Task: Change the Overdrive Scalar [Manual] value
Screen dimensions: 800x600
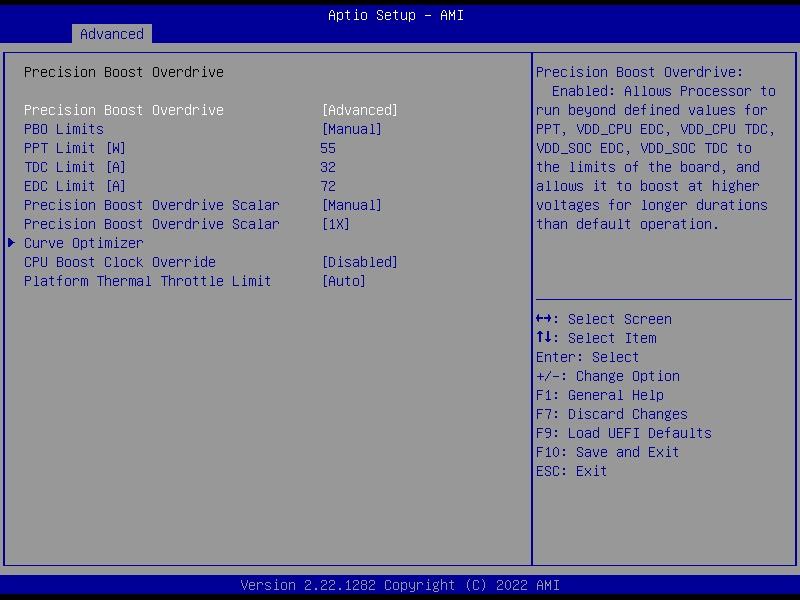Action: (352, 205)
